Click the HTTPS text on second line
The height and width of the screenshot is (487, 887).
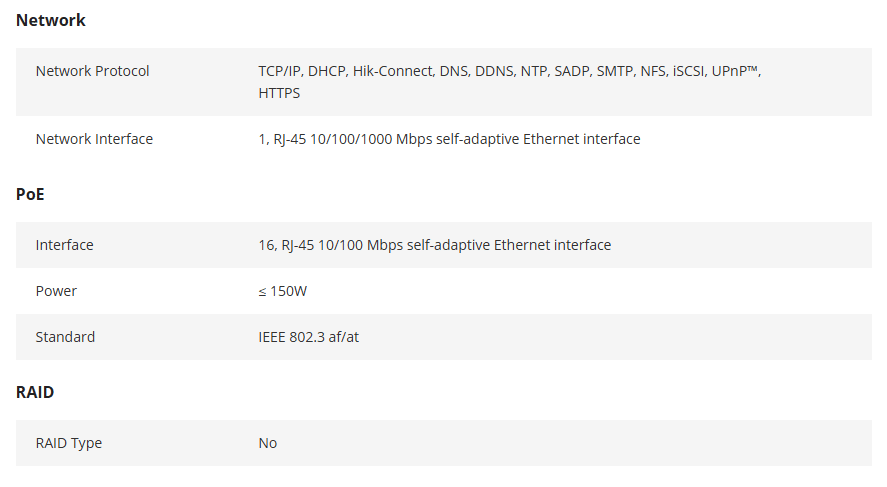(279, 93)
